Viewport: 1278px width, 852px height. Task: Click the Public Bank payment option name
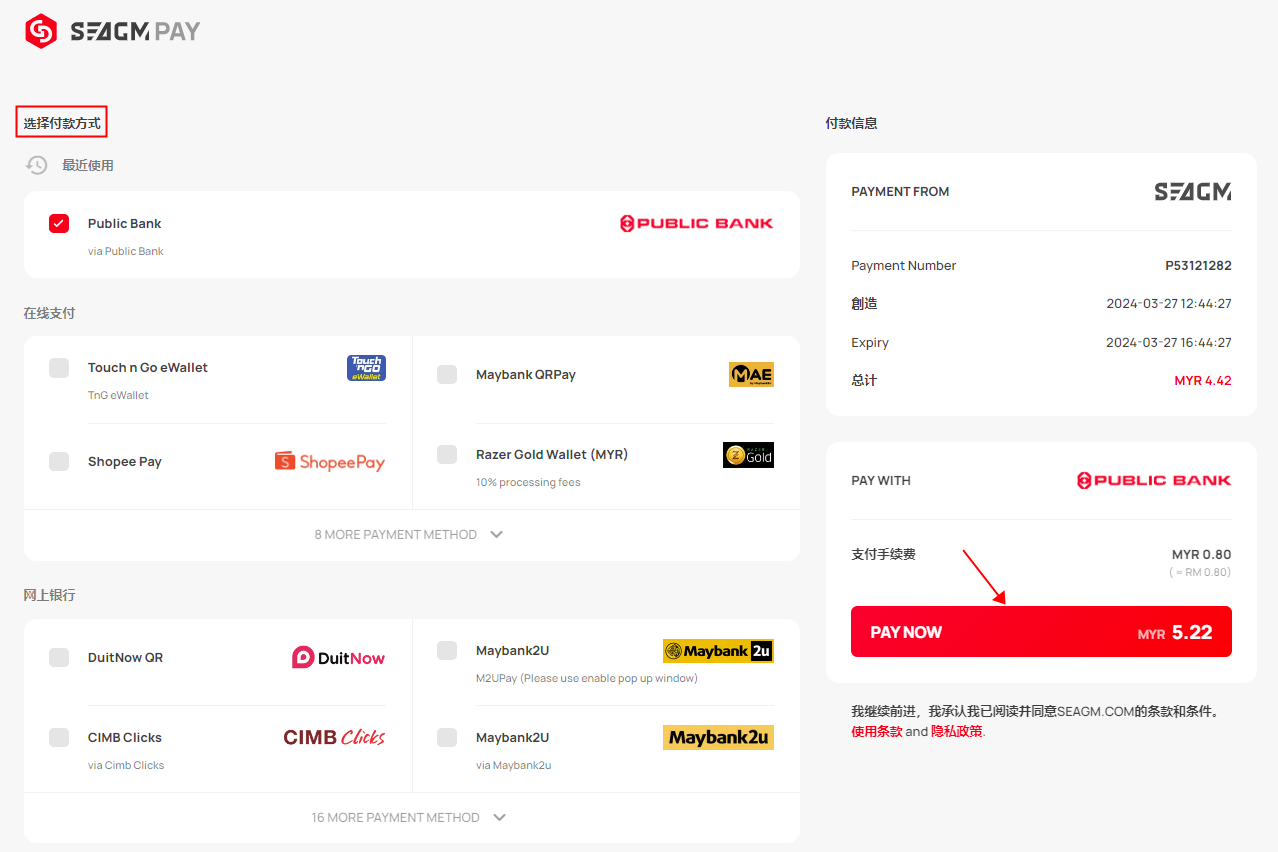[x=125, y=223]
